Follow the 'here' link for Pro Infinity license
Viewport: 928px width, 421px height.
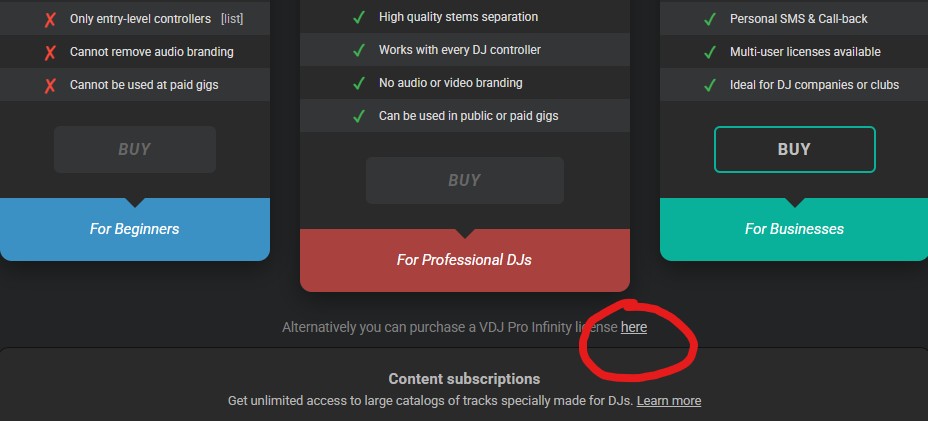pos(633,327)
